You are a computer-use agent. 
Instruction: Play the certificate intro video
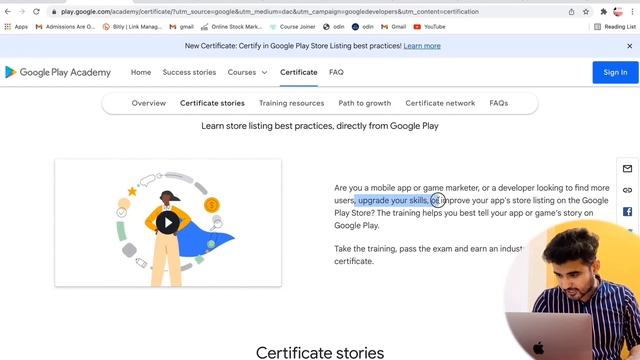[x=167, y=222]
